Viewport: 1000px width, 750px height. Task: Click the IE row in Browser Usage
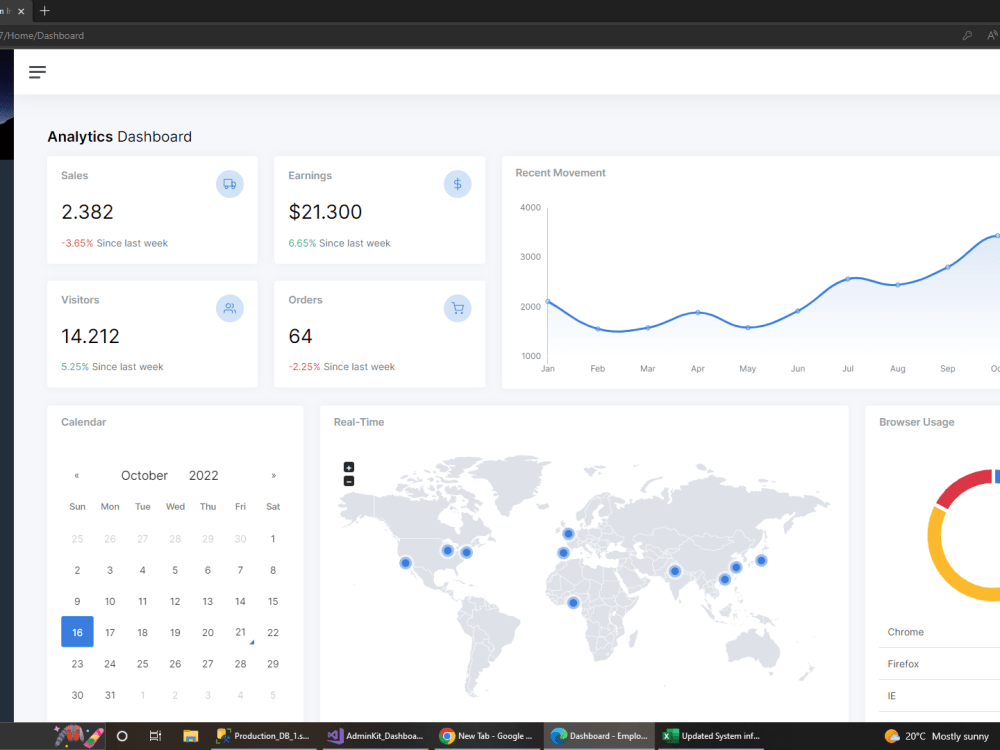tap(939, 696)
